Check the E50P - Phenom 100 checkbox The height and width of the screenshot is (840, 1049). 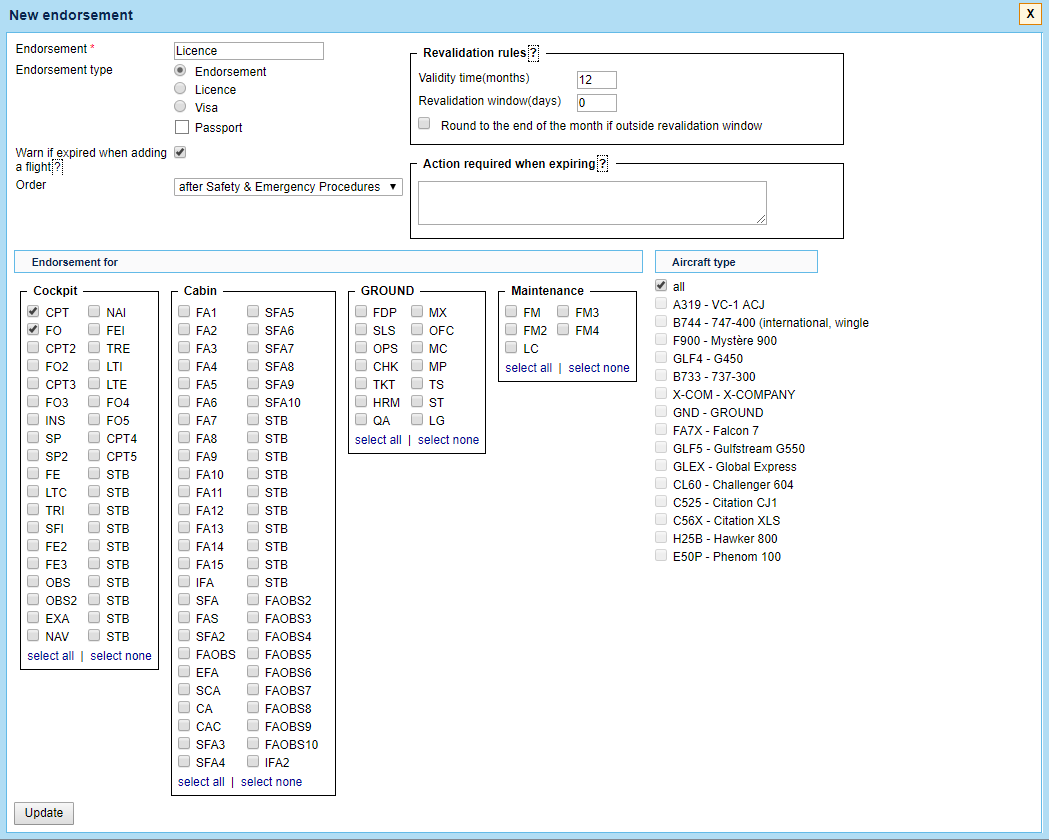tap(661, 556)
